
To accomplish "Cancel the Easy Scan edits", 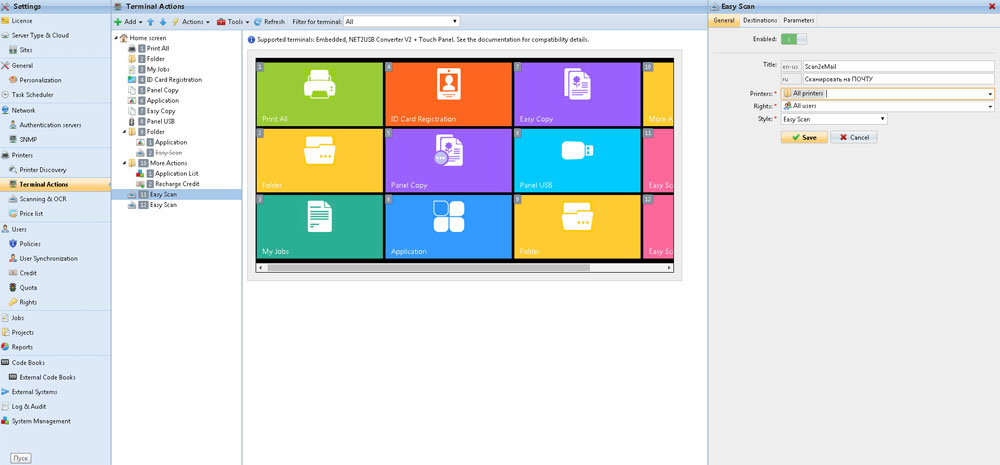I will [854, 137].
